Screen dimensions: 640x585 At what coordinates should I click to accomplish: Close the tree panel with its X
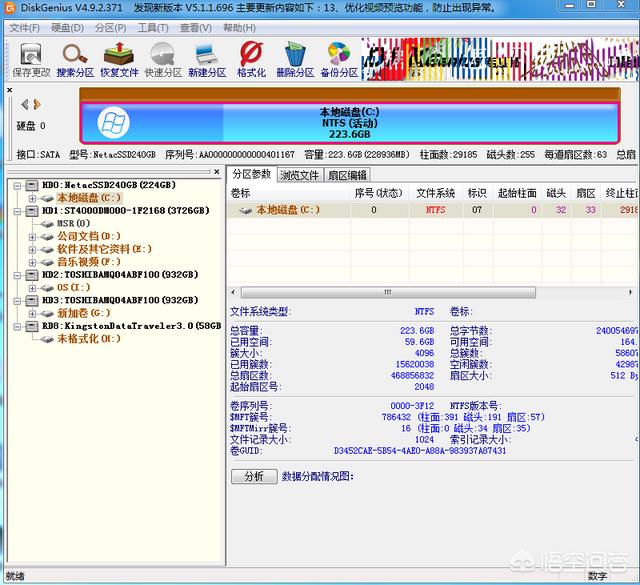pyautogui.click(x=217, y=171)
